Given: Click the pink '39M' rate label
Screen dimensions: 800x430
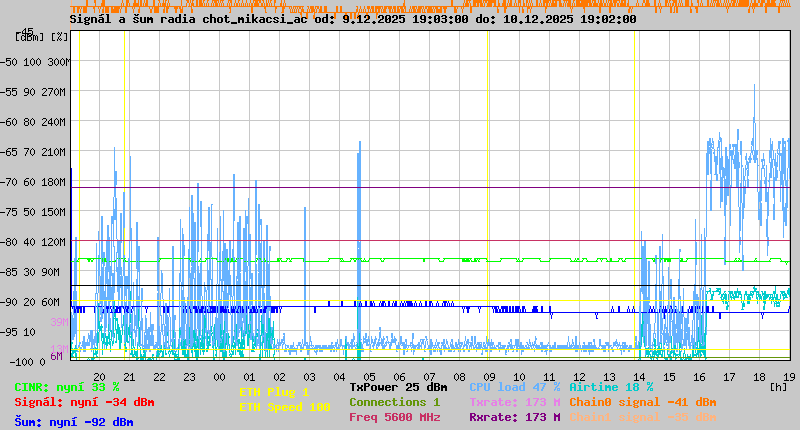Looking at the screenshot, I should 59,322.
